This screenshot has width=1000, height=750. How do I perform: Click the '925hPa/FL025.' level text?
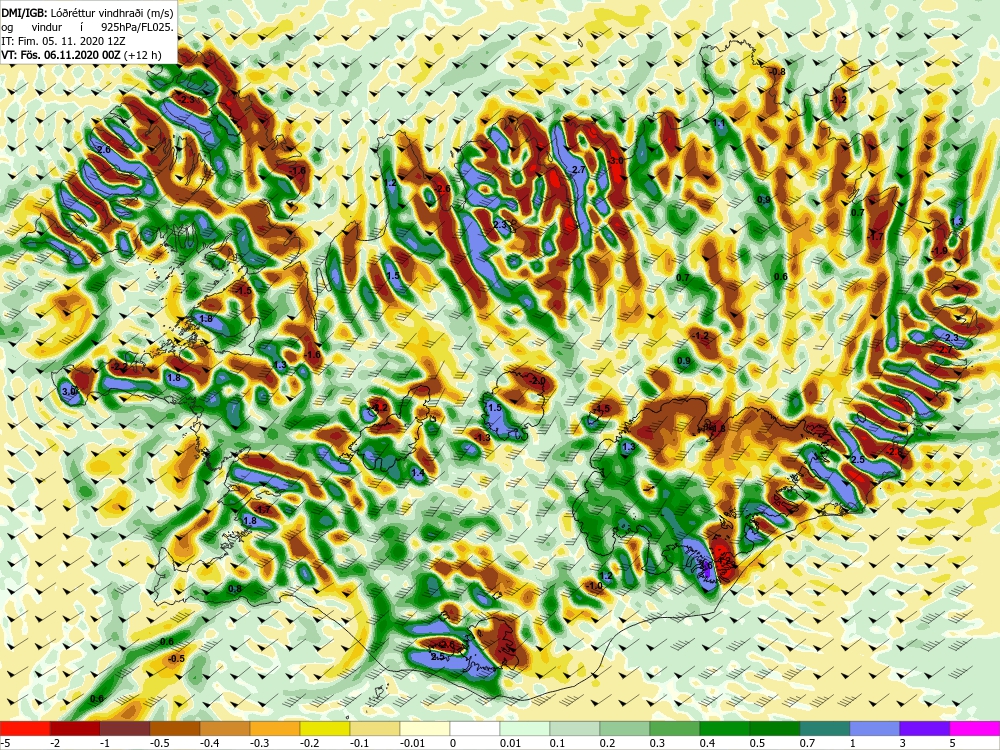point(137,27)
